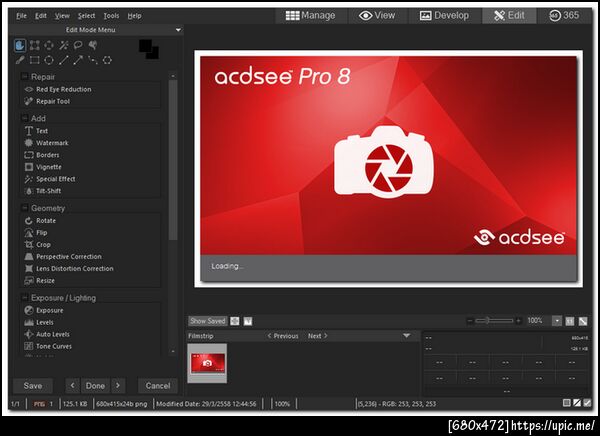Viewport: 600px width, 436px height.
Task: Select the paint Brush drawing tool
Action: (20, 60)
